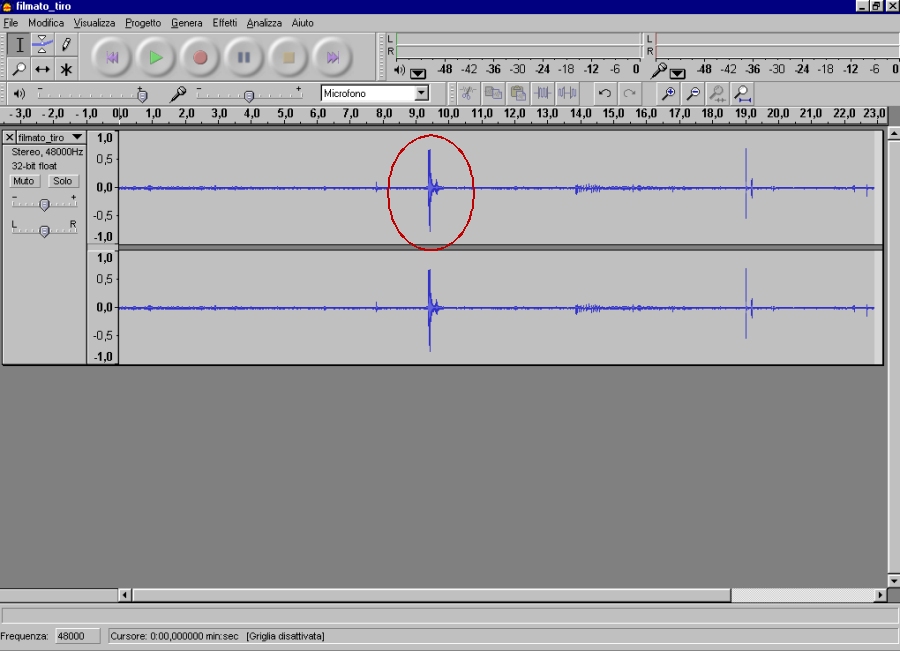Viewport: 900px width, 651px height.
Task: Select the Selection (I-beam) tool
Action: click(x=20, y=45)
